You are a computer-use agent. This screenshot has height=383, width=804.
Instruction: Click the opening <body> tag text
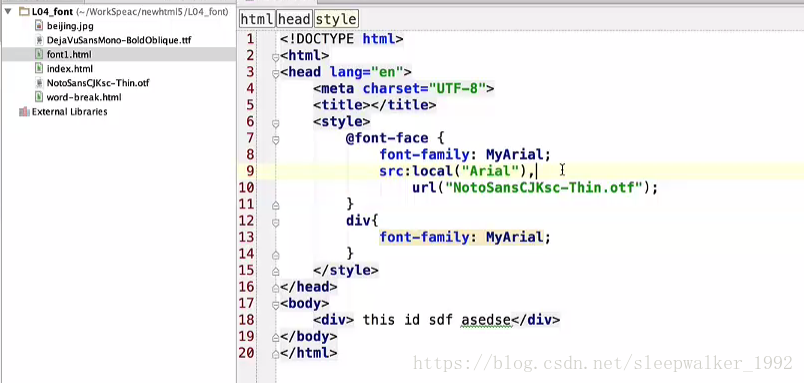305,304
